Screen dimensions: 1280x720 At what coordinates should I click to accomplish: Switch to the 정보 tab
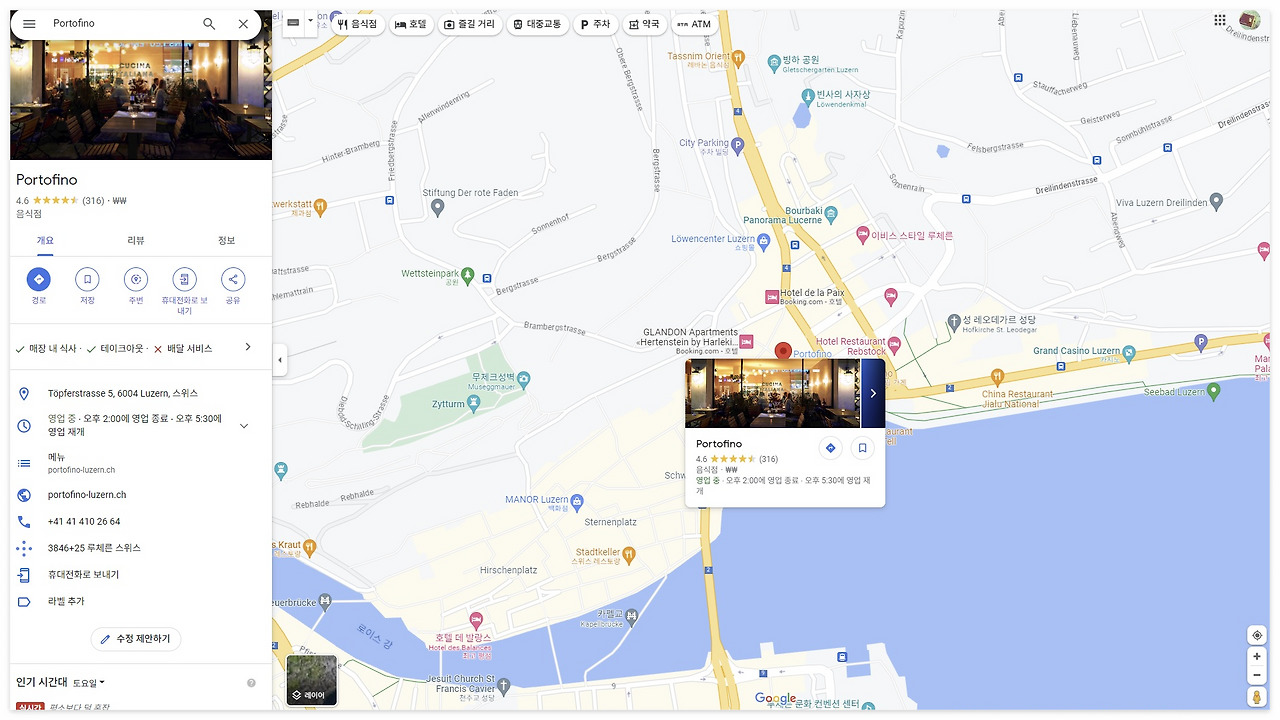(x=227, y=241)
